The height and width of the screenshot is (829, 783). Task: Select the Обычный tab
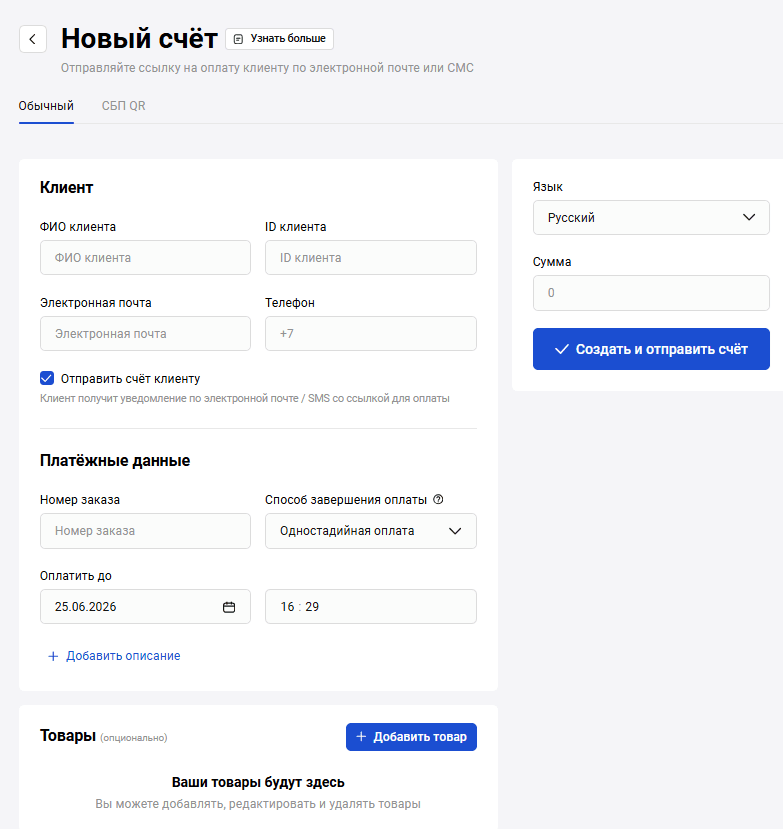coord(46,106)
